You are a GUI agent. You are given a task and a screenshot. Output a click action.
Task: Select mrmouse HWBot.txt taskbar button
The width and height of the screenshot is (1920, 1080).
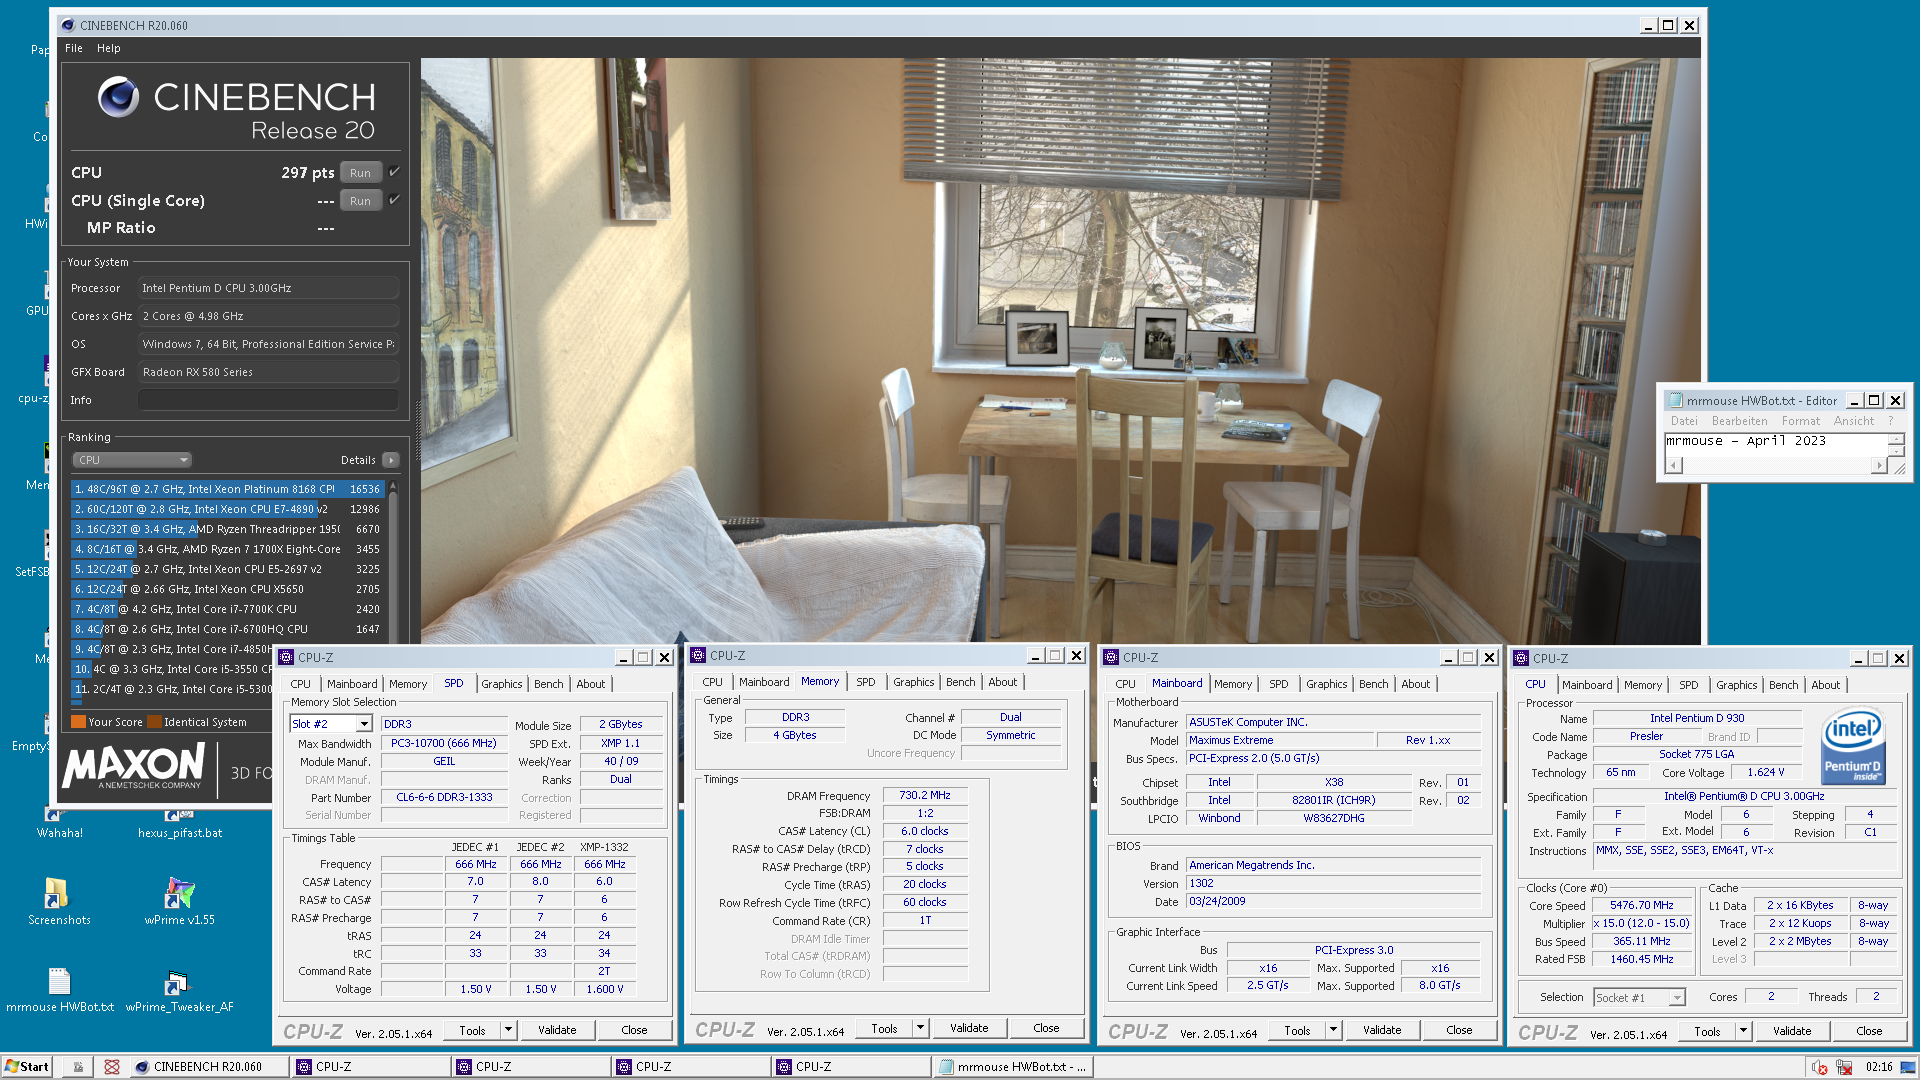coord(1013,1067)
